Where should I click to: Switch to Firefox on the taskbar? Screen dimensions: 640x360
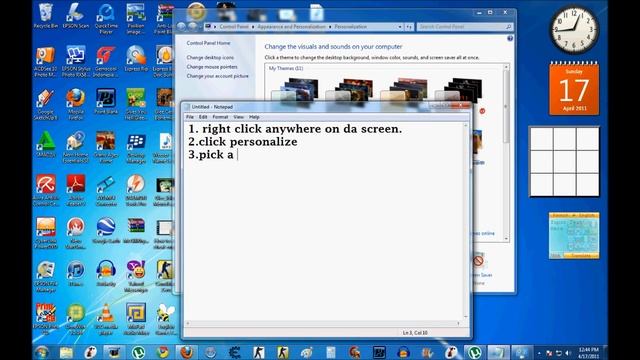[x=187, y=352]
